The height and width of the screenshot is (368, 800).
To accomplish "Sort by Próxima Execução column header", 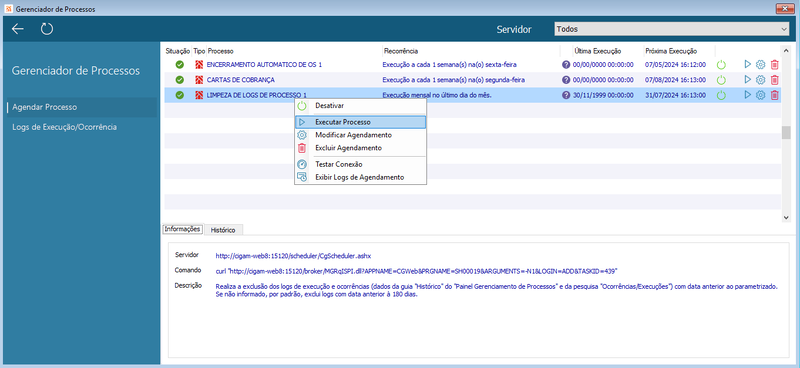I will (671, 51).
